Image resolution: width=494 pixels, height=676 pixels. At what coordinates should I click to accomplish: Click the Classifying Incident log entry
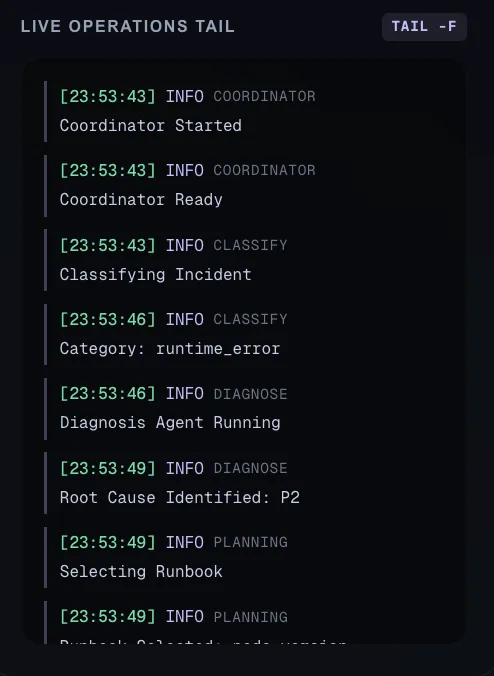155,274
